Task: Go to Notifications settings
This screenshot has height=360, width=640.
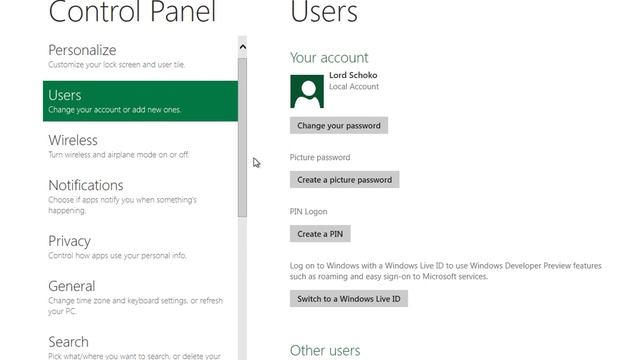Action: [x=140, y=197]
